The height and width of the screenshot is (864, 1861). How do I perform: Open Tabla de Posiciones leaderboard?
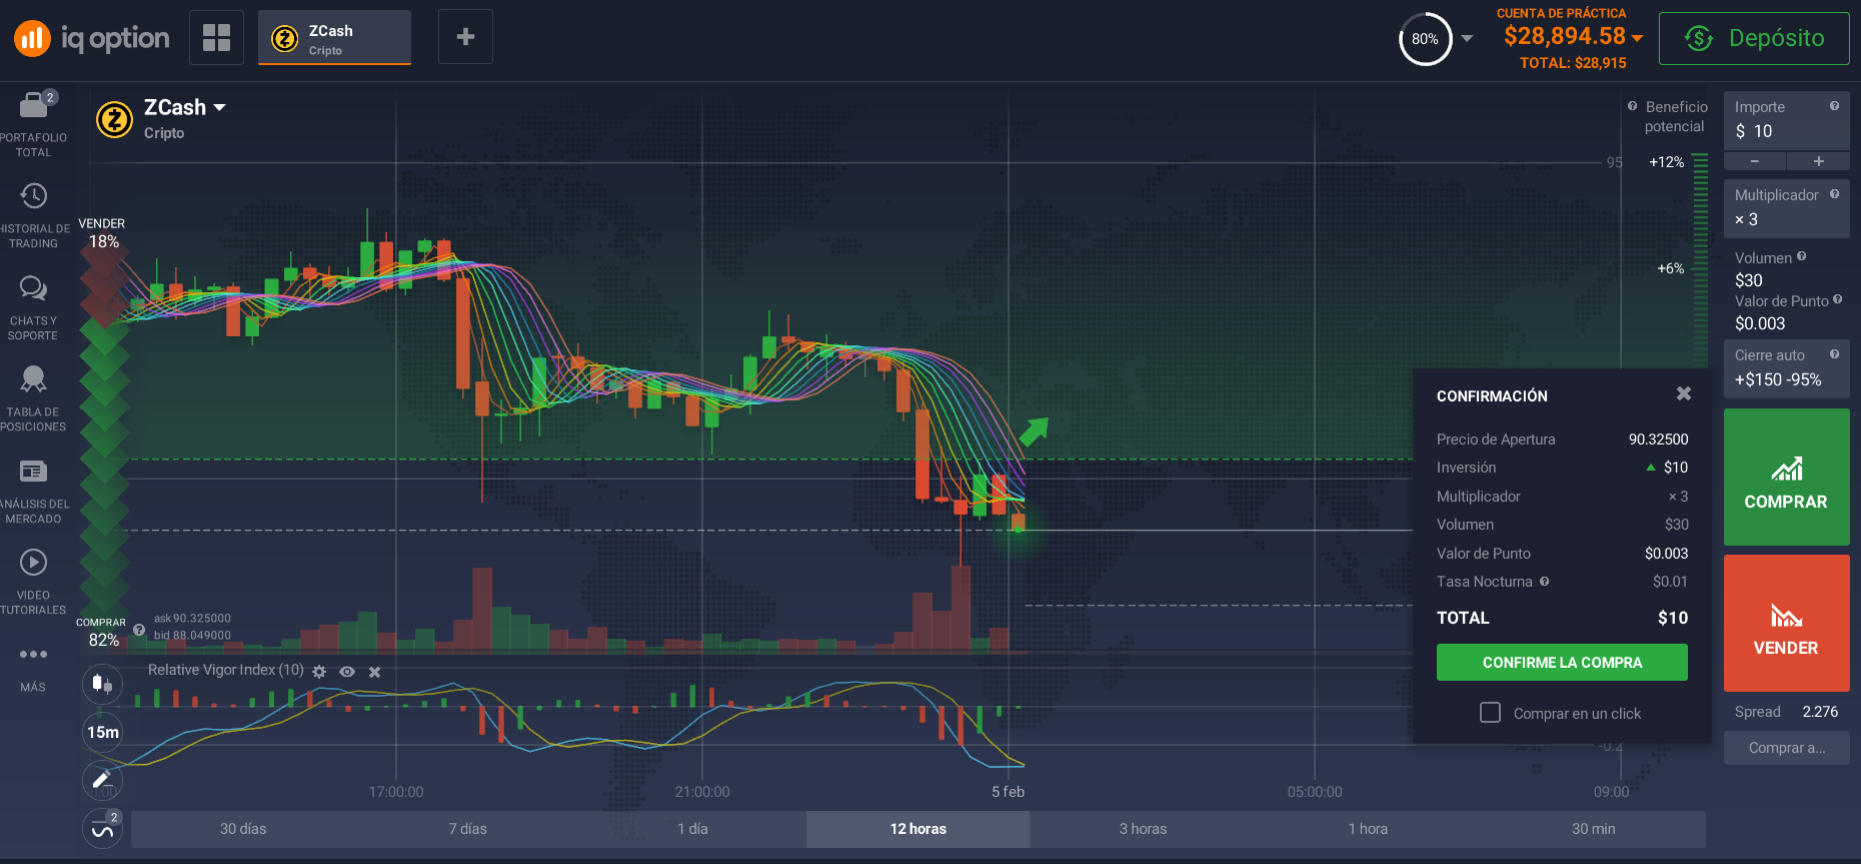click(34, 379)
